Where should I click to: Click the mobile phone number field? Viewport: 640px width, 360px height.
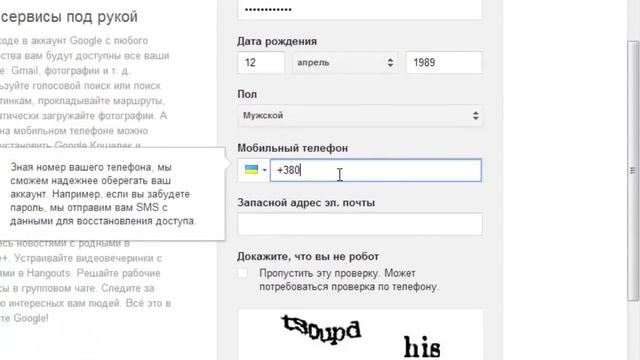pos(376,170)
